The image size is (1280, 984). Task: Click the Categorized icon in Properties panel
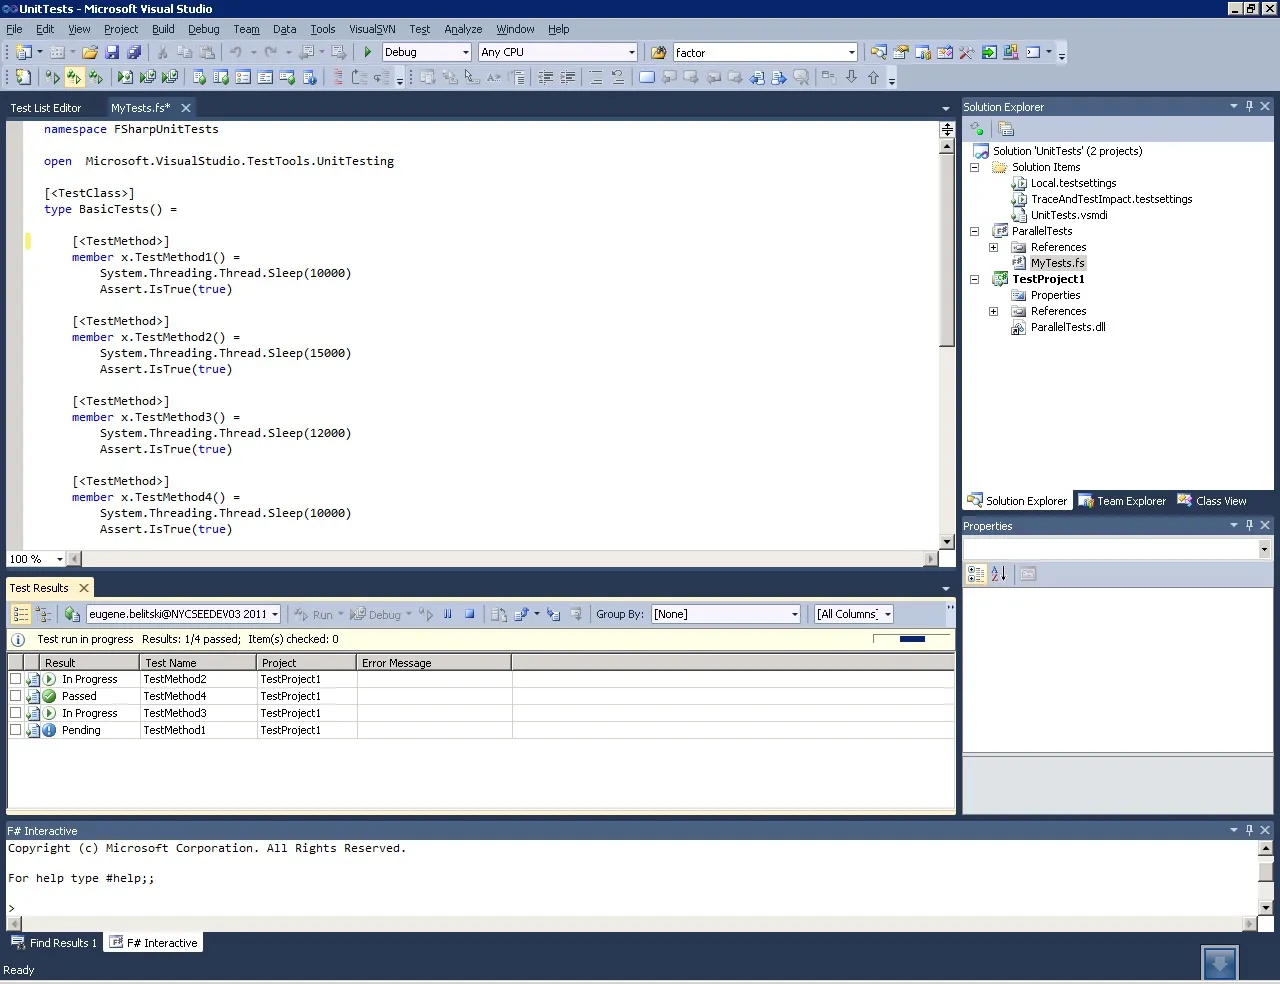click(976, 574)
